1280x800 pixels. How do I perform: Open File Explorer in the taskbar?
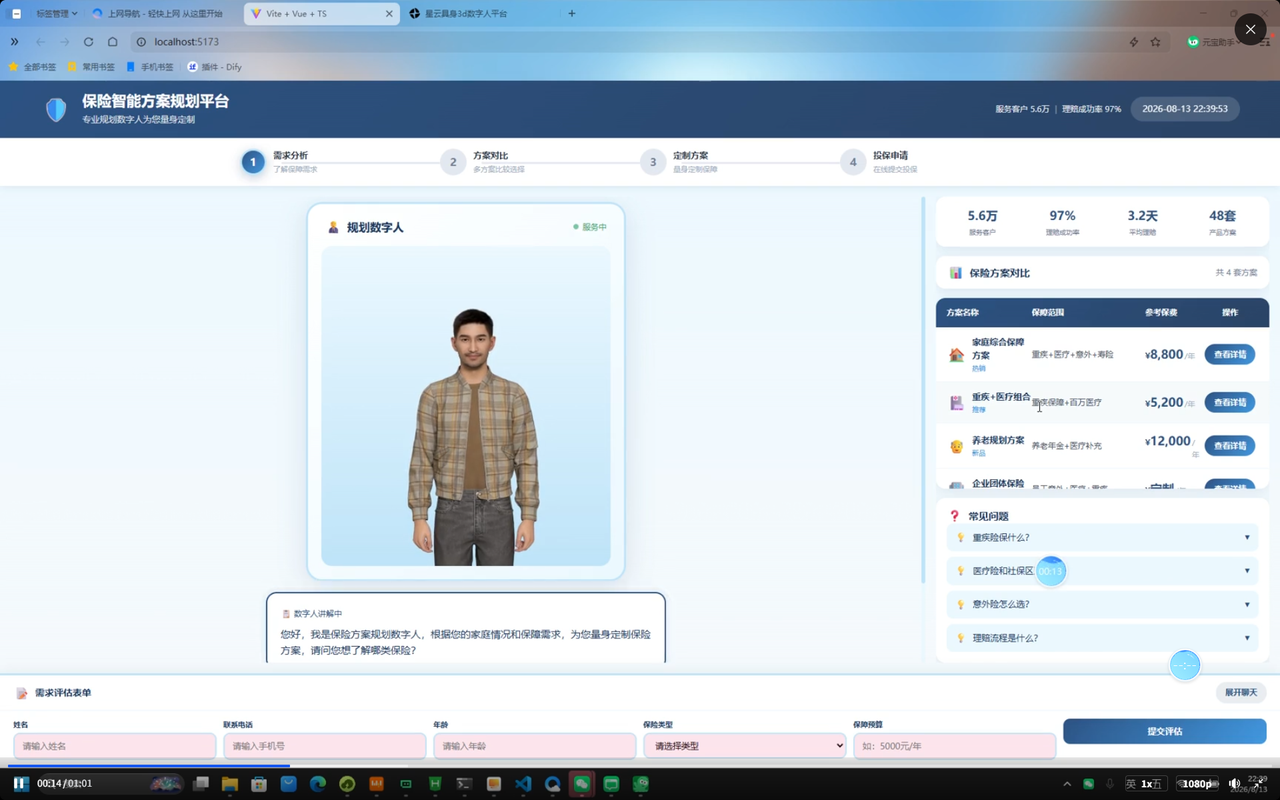pos(230,784)
